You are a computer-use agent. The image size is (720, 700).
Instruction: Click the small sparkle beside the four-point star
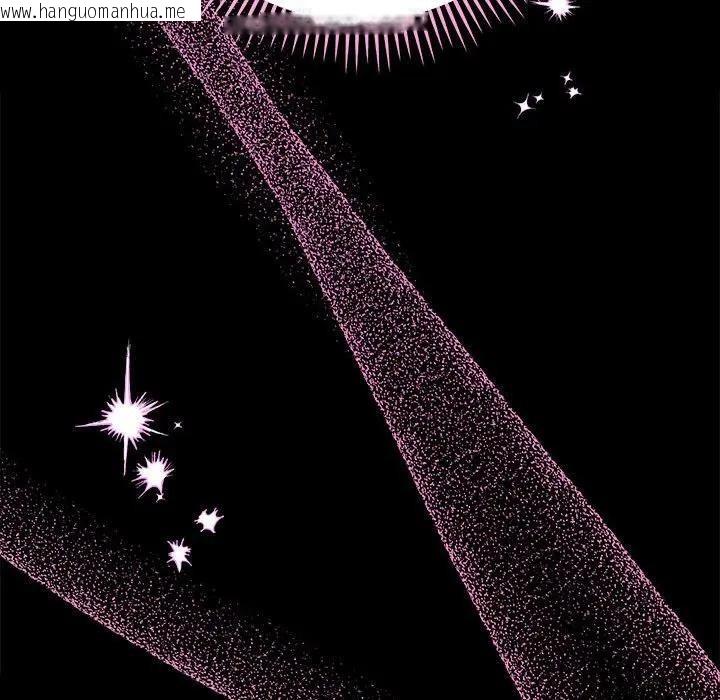[x=539, y=98]
